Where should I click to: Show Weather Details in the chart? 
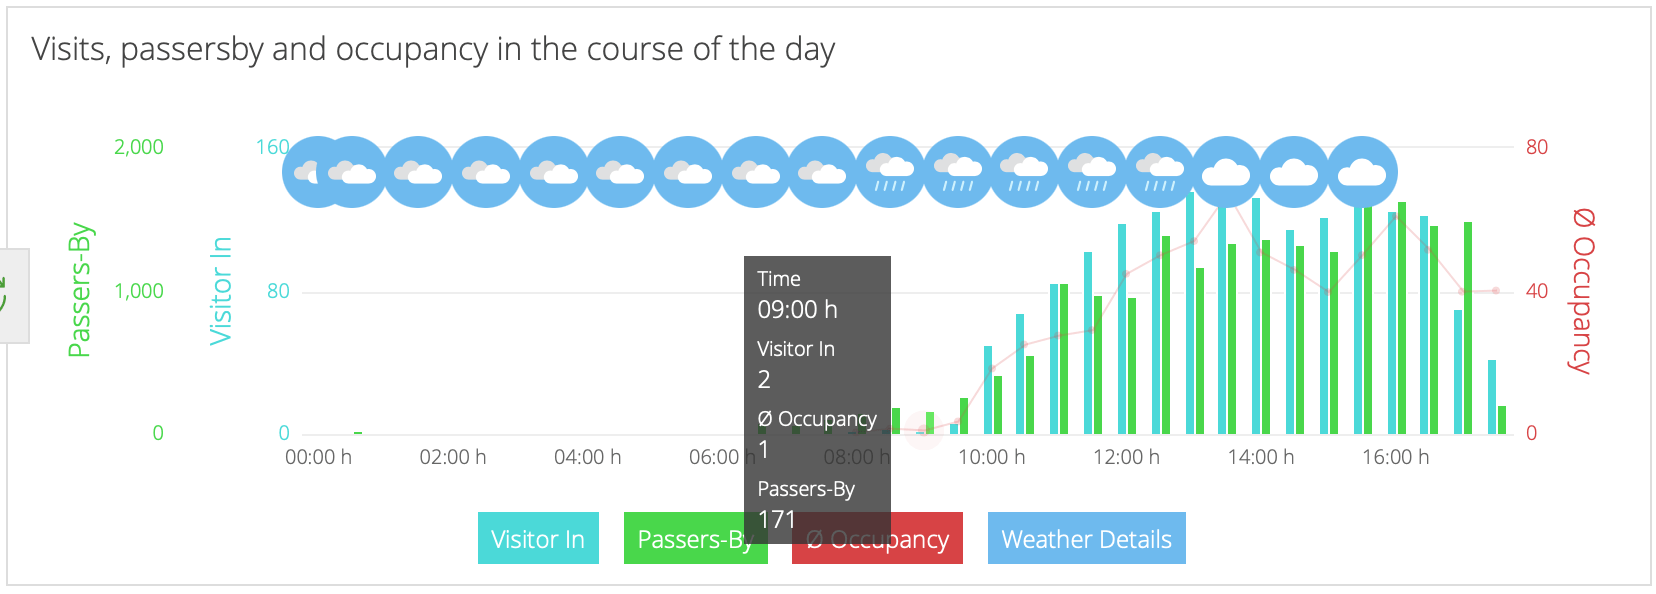[1086, 539]
